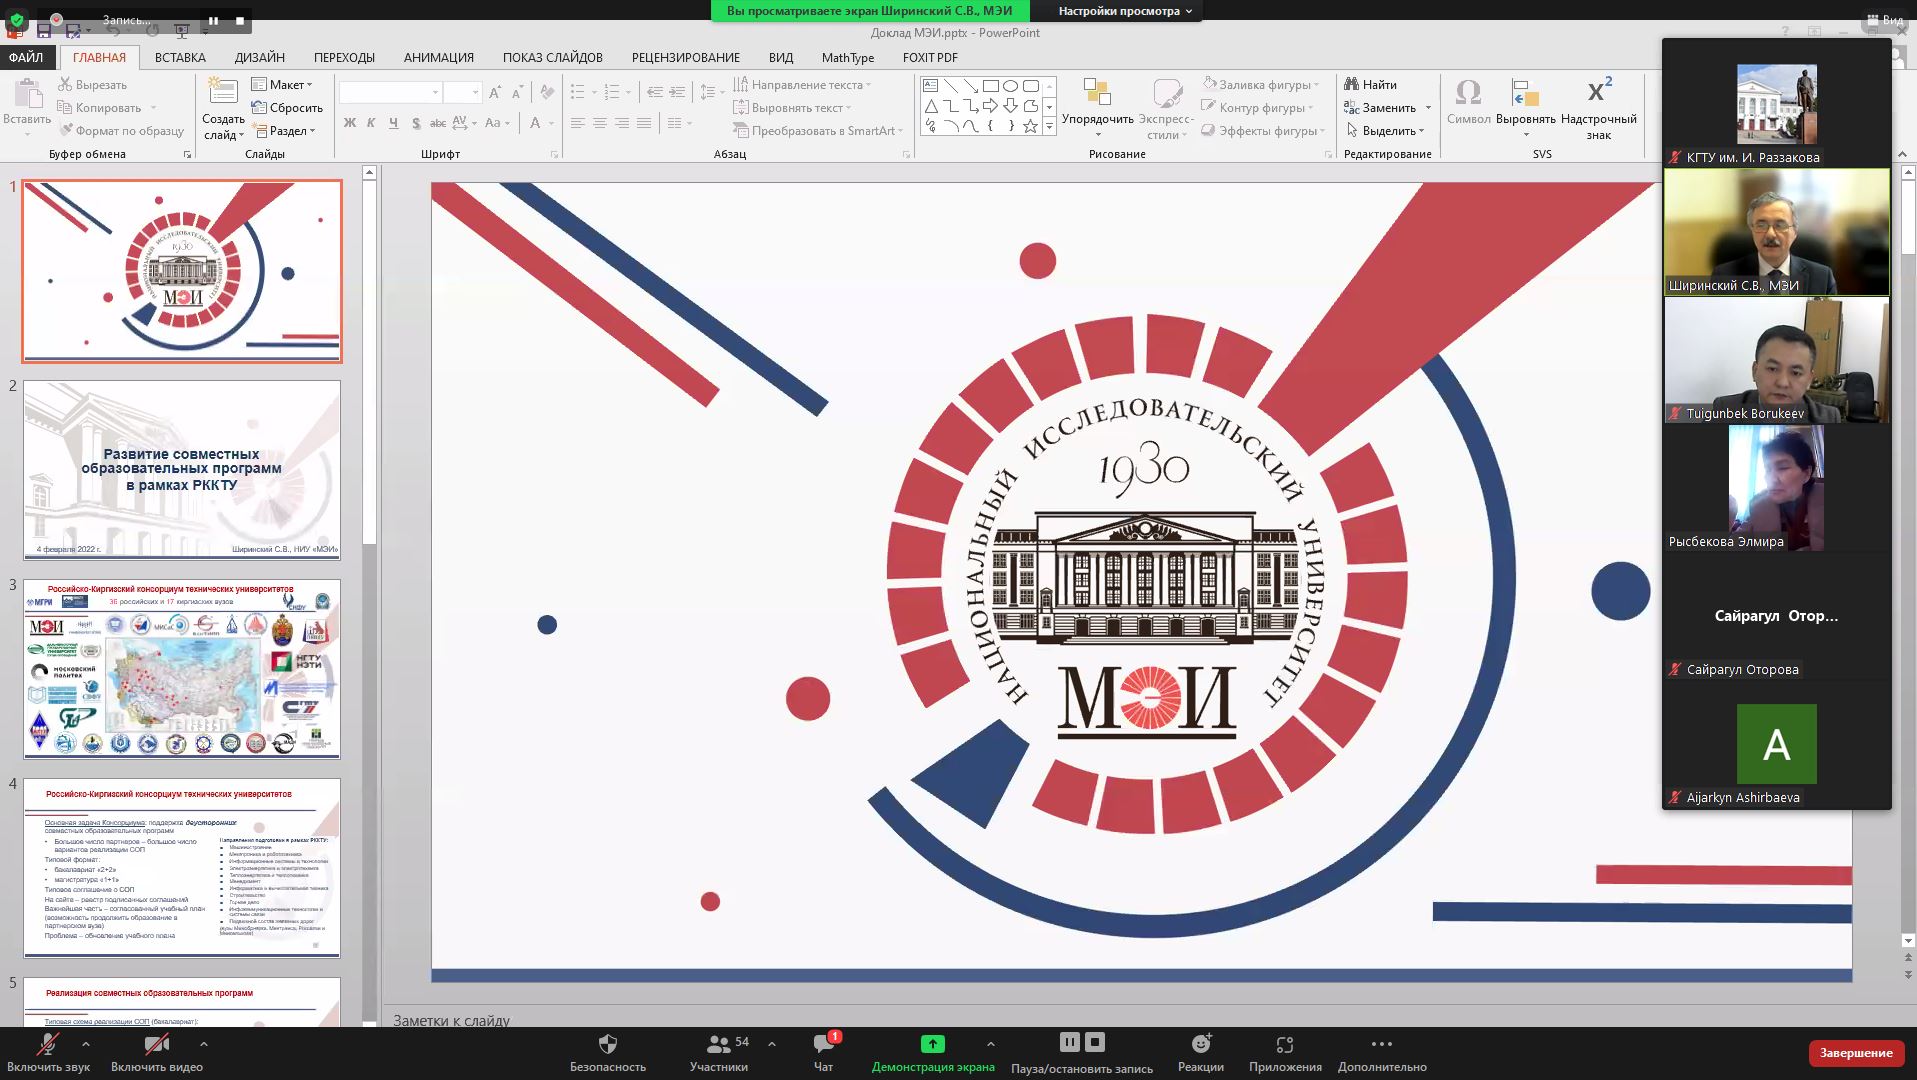Click Demonstration screen (Демонстрация экрана) button
Viewport: 1917px width, 1080px height.
(933, 1053)
